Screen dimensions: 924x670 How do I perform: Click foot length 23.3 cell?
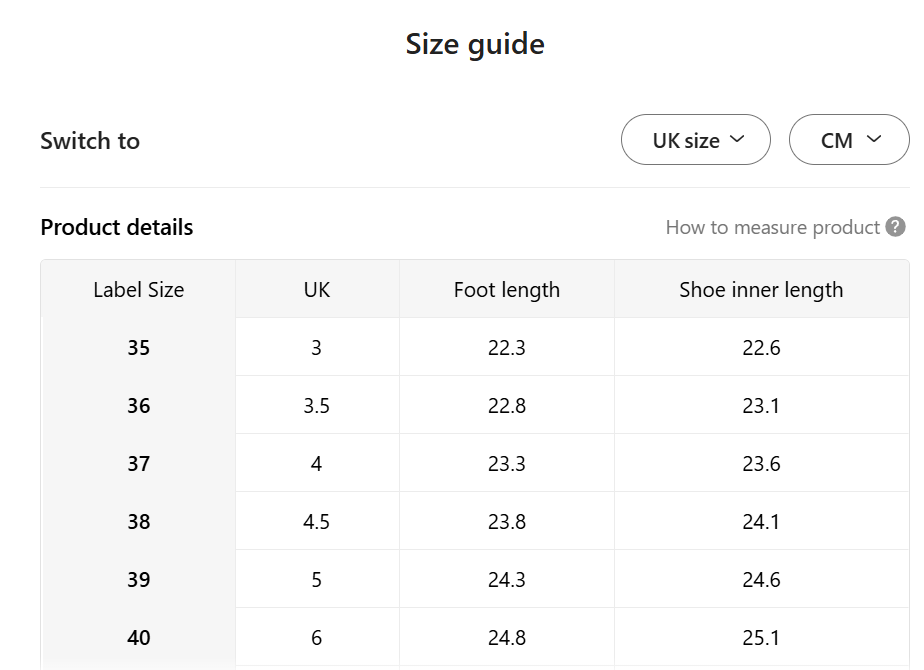506,464
